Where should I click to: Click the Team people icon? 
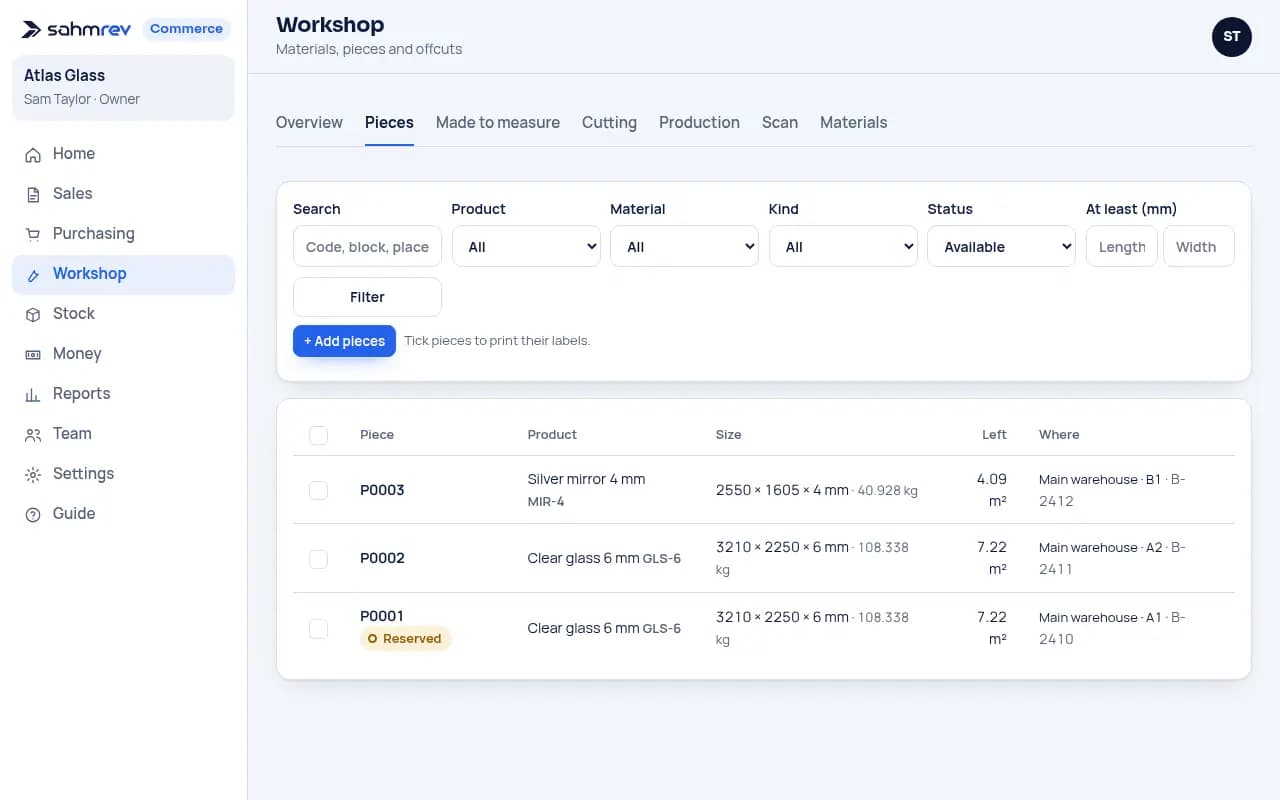click(33, 434)
